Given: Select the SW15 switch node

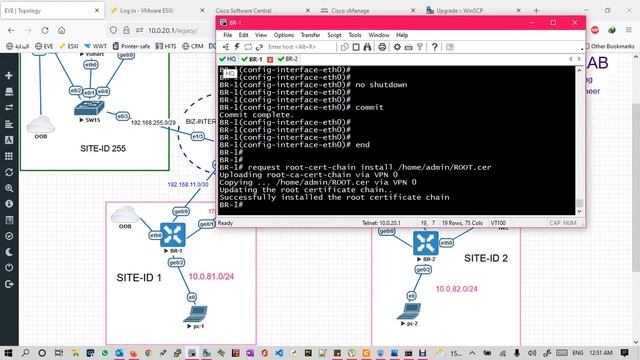Looking at the screenshot, I should pyautogui.click(x=89, y=108).
